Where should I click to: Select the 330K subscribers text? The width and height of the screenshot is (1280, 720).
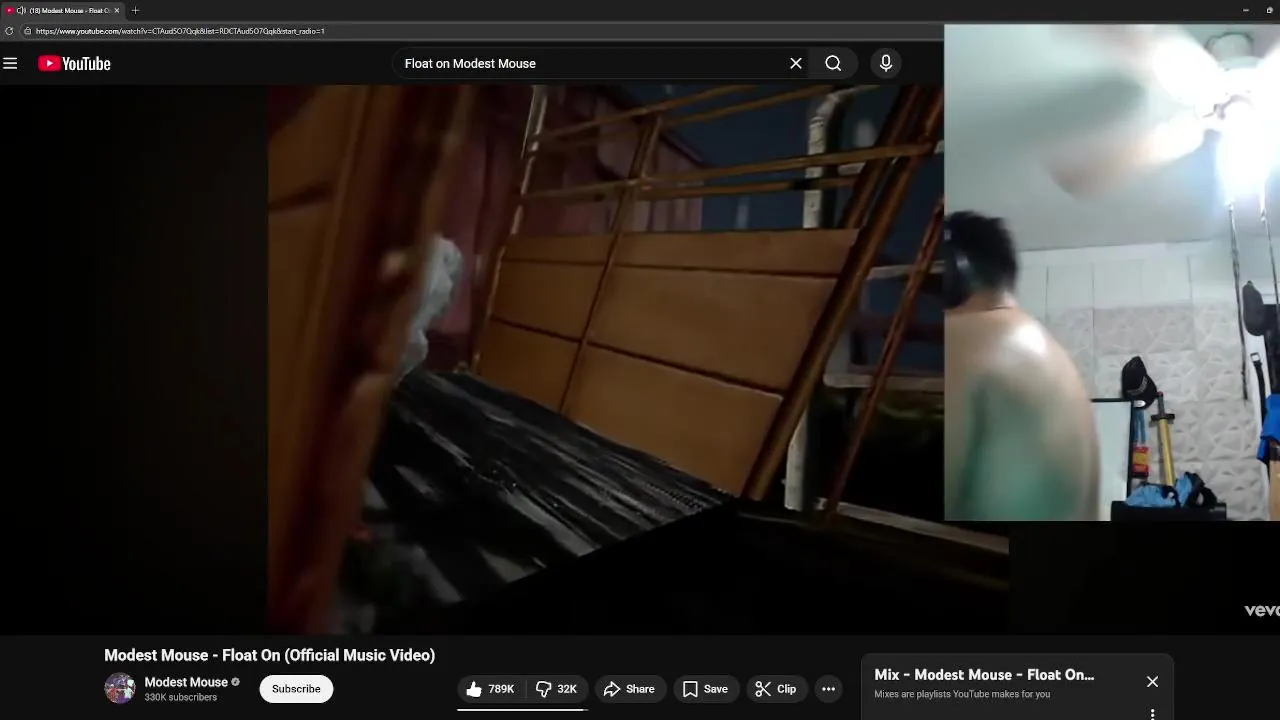[180, 697]
